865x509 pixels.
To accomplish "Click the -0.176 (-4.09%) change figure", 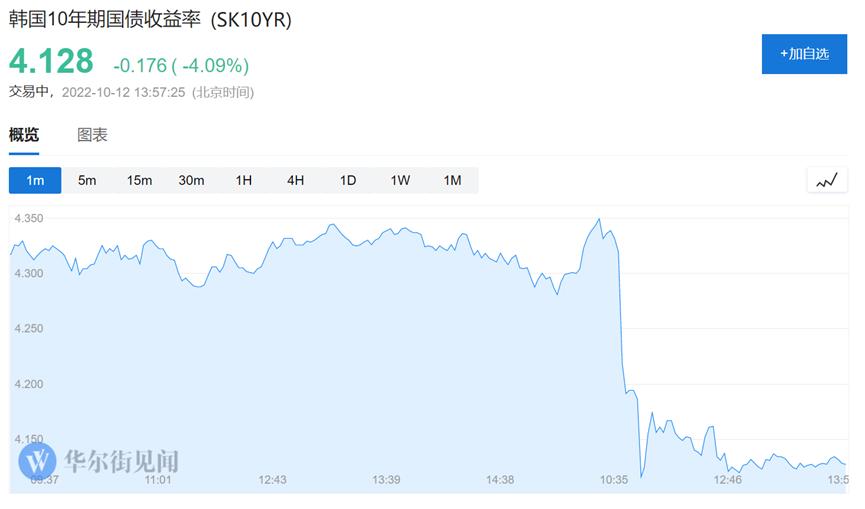I will (x=181, y=65).
